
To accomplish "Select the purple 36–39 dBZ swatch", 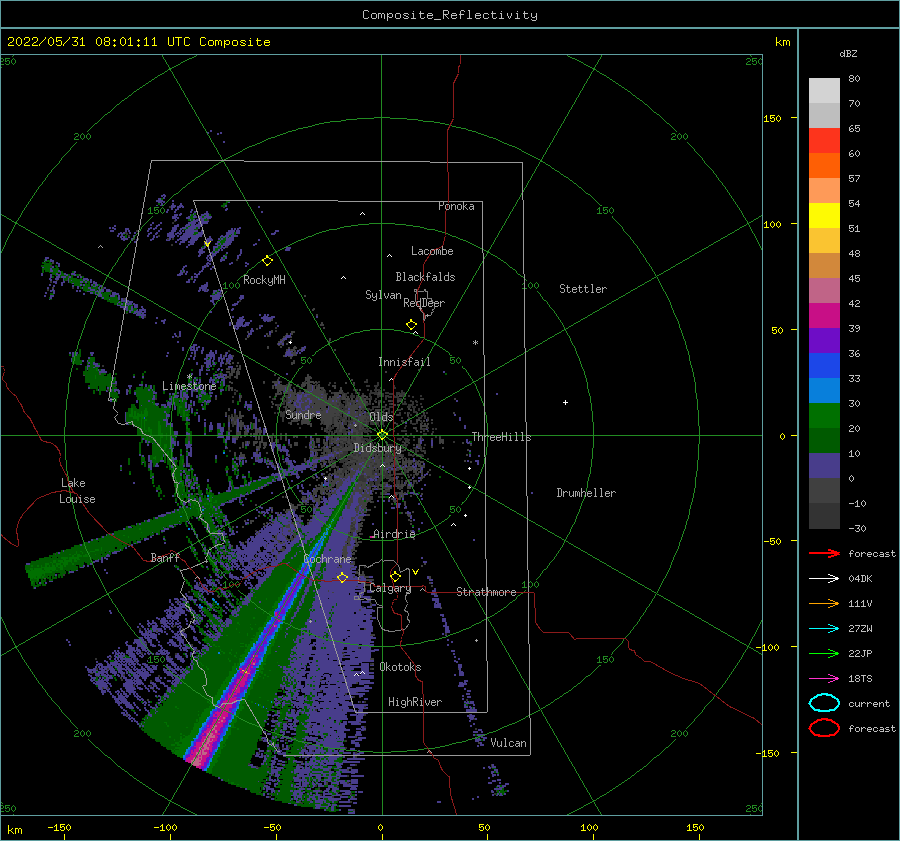I will [x=824, y=341].
